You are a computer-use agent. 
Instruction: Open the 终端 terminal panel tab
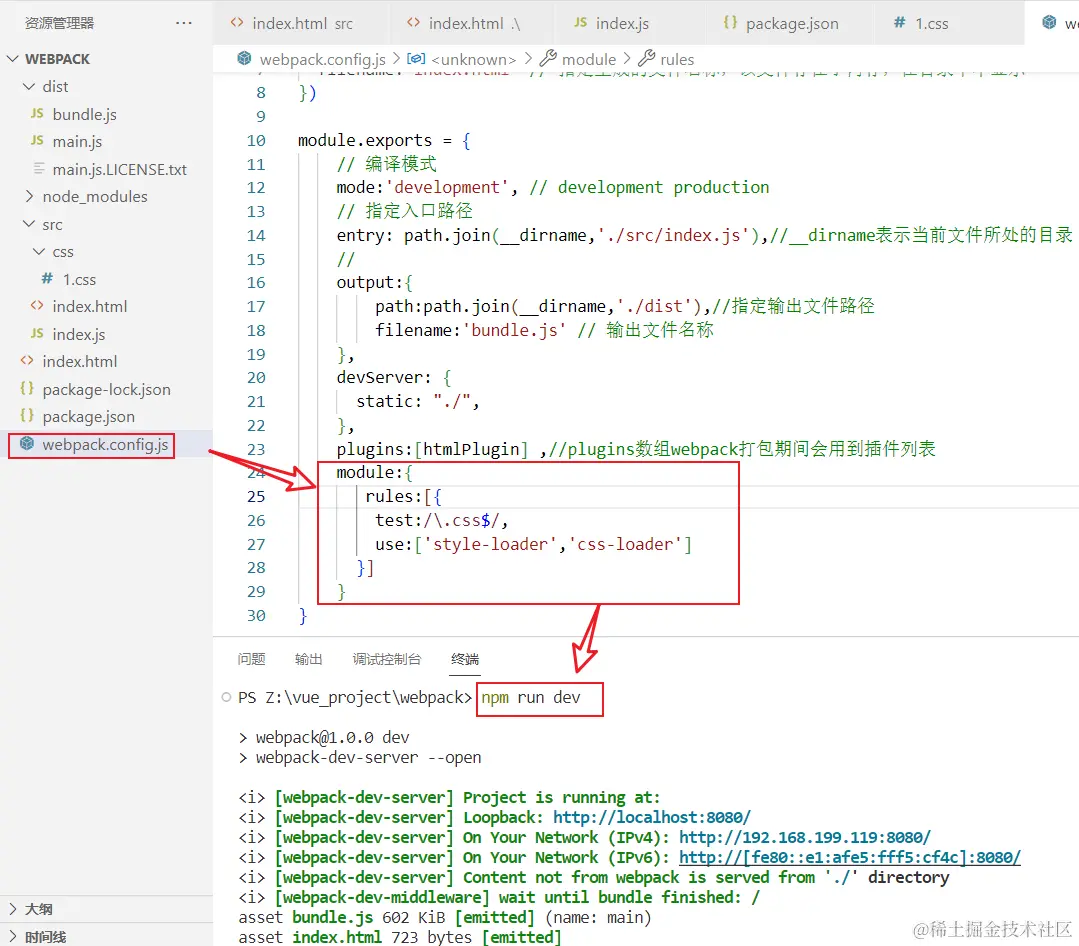pos(465,659)
